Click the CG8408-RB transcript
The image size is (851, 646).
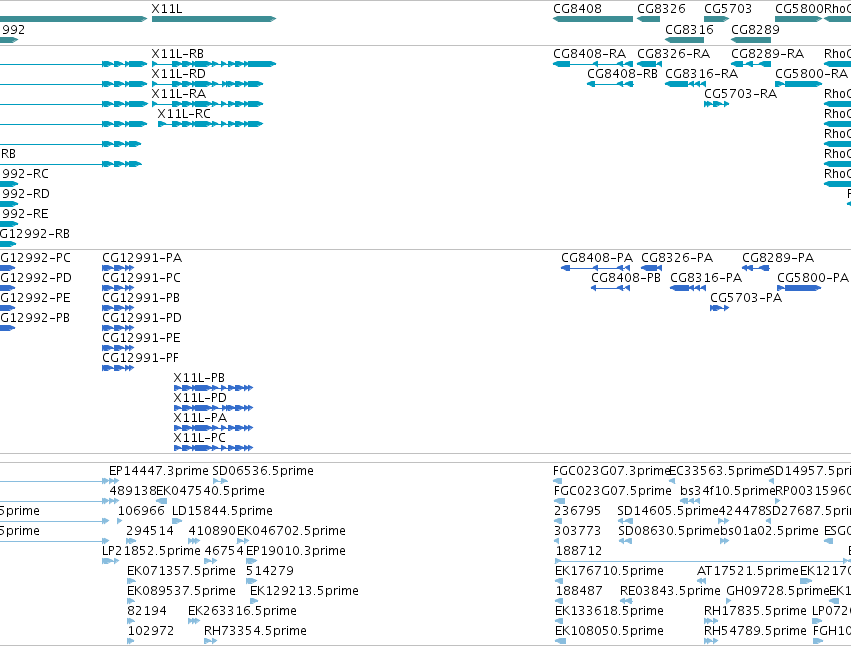click(x=610, y=84)
